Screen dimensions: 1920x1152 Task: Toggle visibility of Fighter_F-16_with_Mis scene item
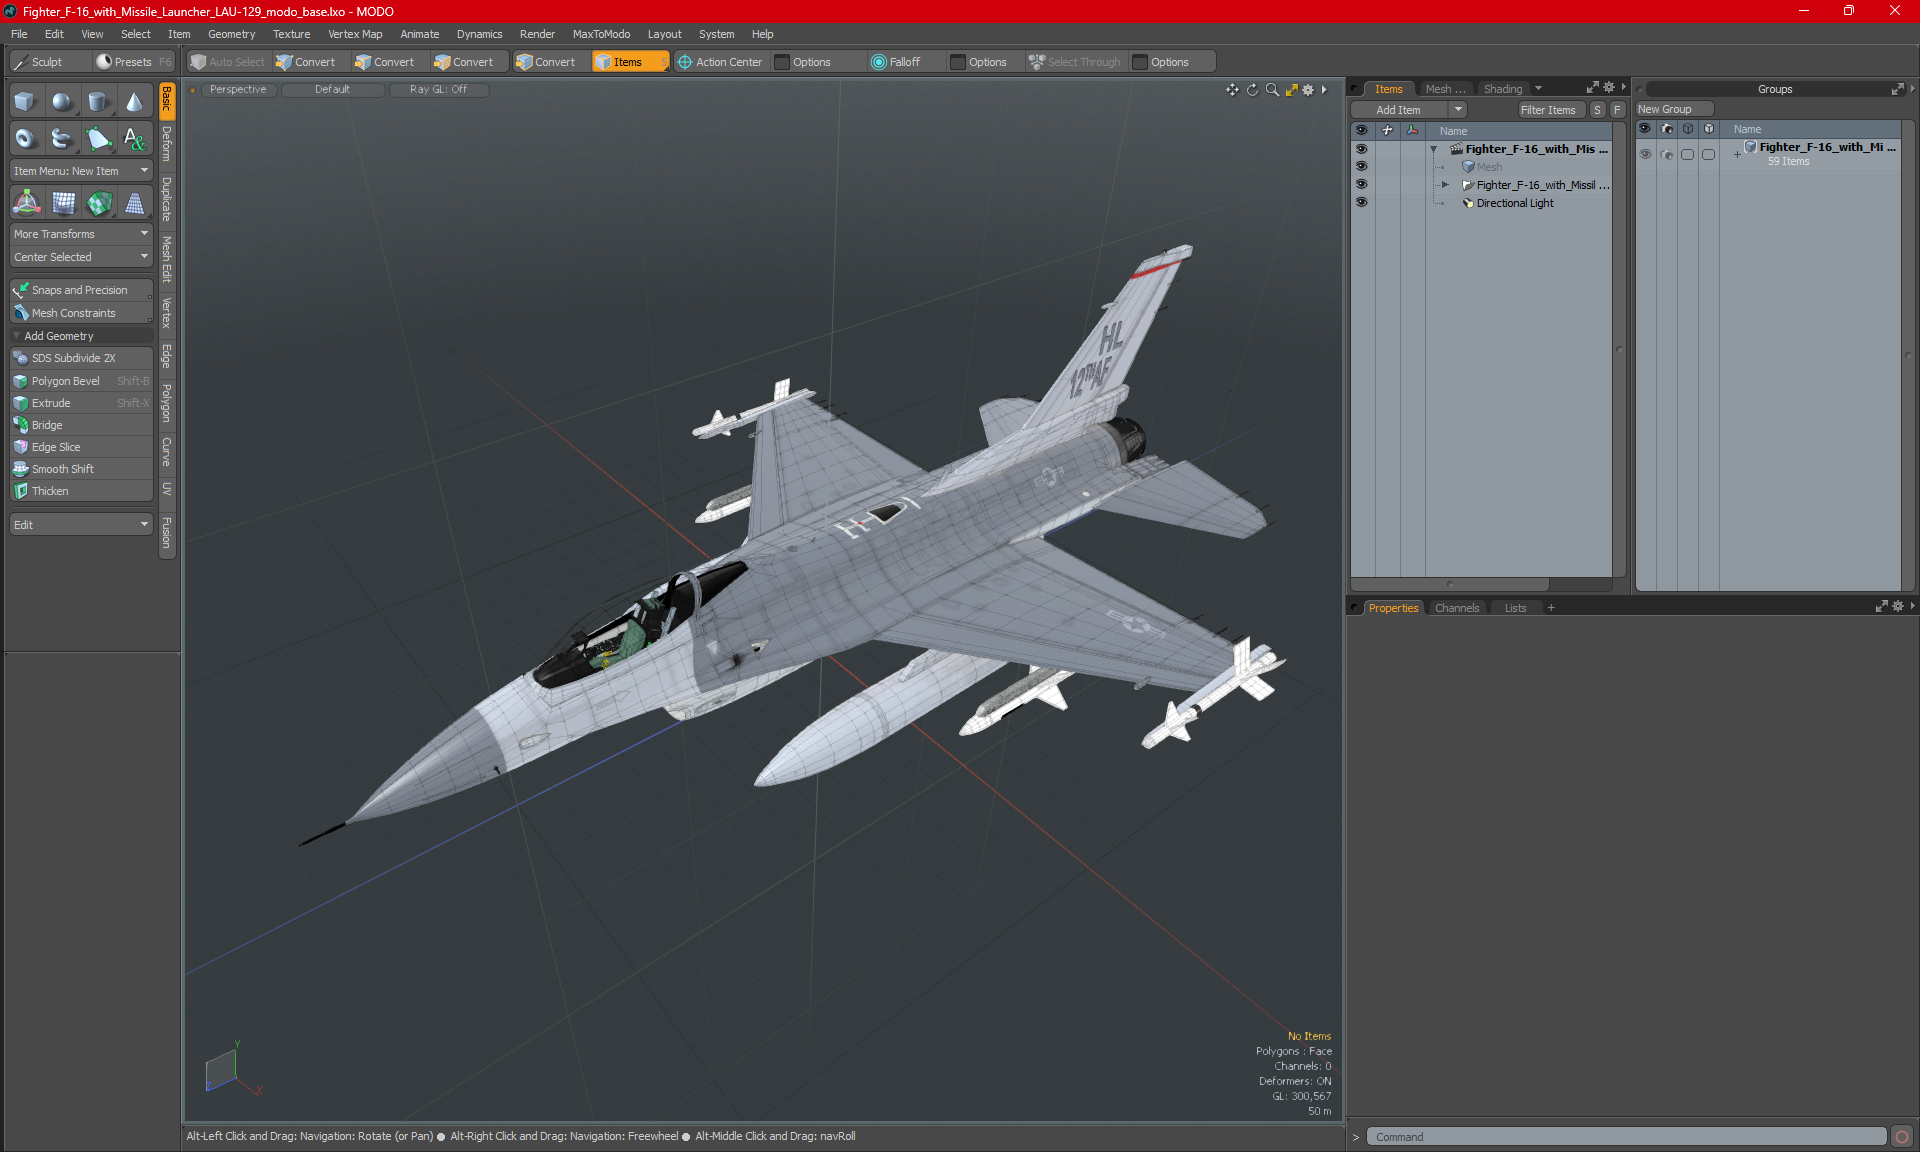(1361, 149)
